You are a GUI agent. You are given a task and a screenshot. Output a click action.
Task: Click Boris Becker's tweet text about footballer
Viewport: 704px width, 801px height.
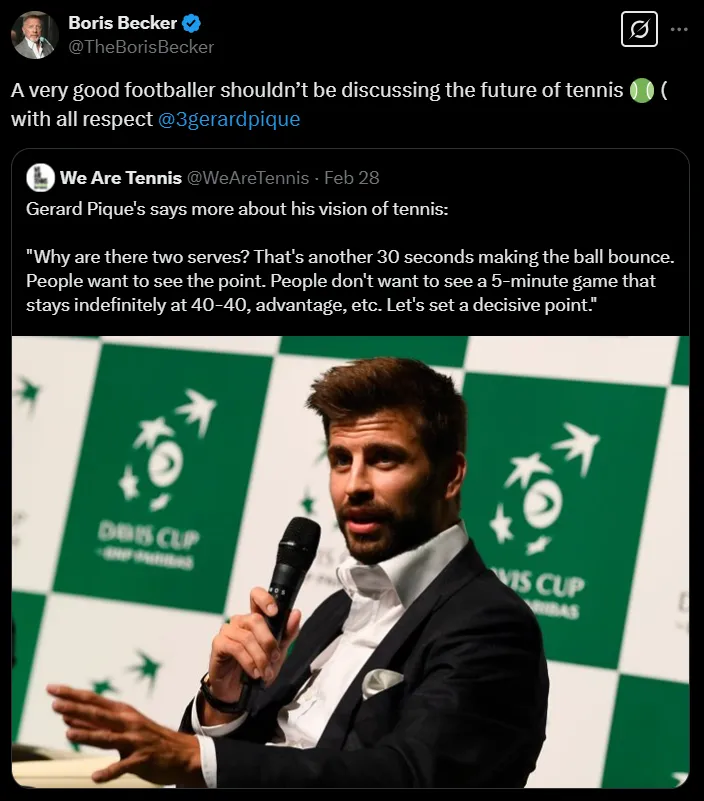(320, 92)
